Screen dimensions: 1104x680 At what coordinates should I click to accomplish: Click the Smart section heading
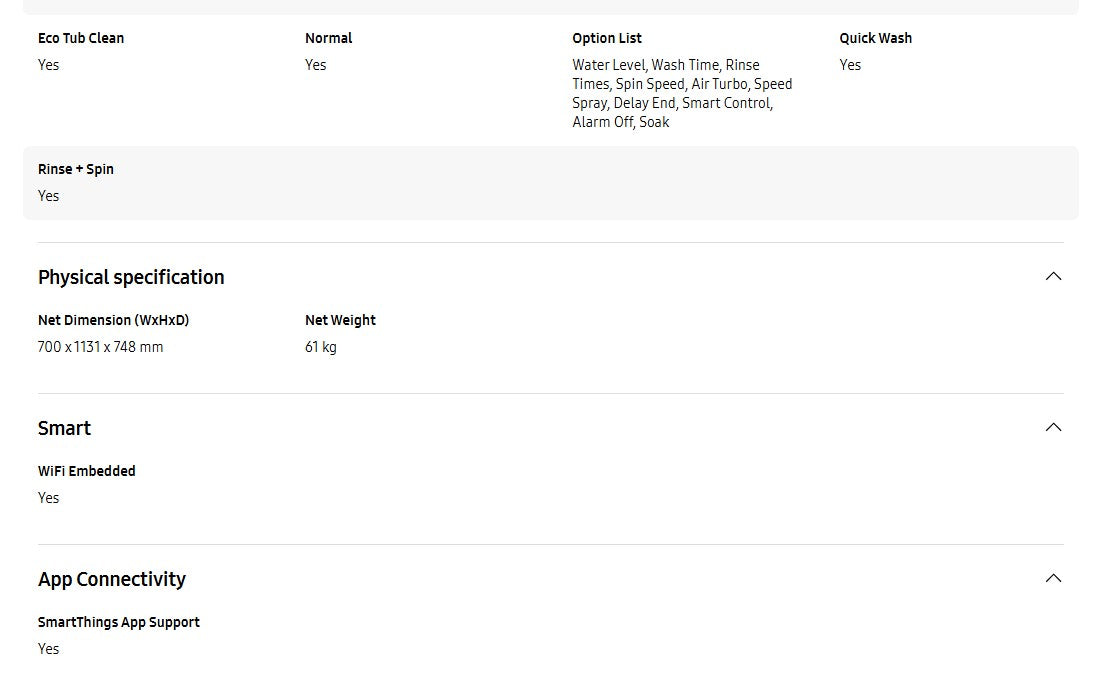[64, 428]
